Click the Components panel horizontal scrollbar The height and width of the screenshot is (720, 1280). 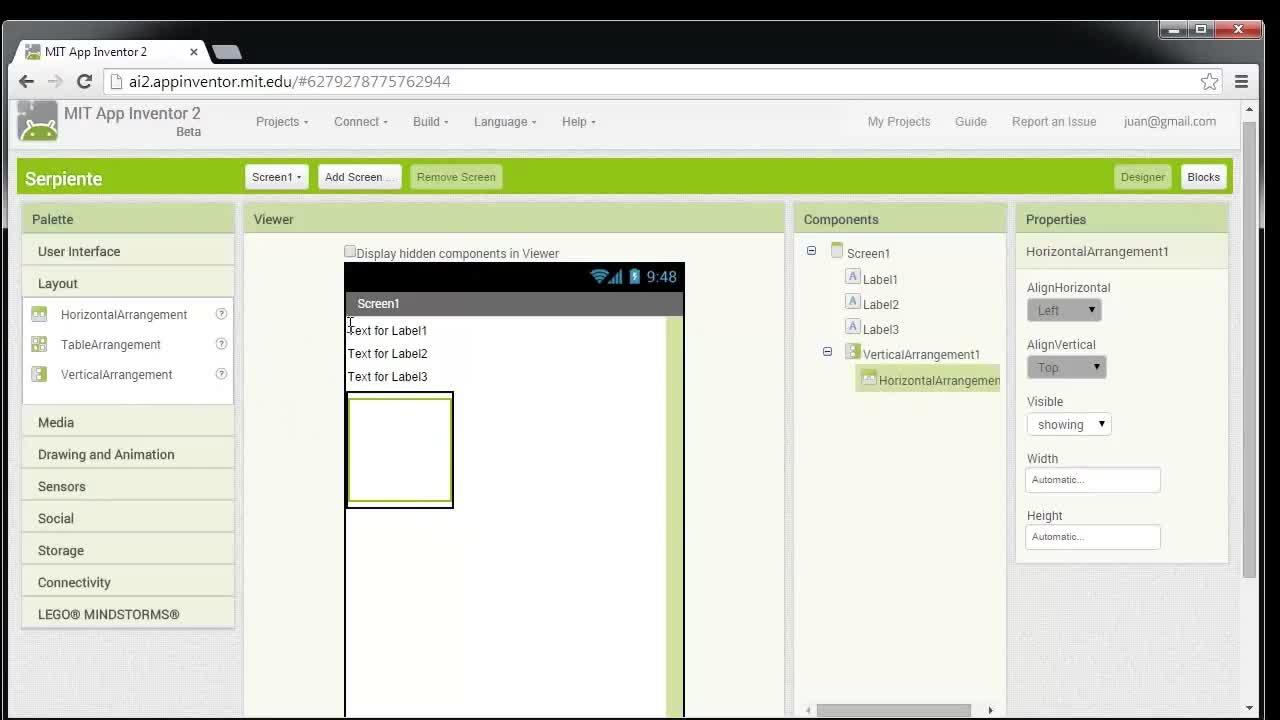pyautogui.click(x=894, y=710)
